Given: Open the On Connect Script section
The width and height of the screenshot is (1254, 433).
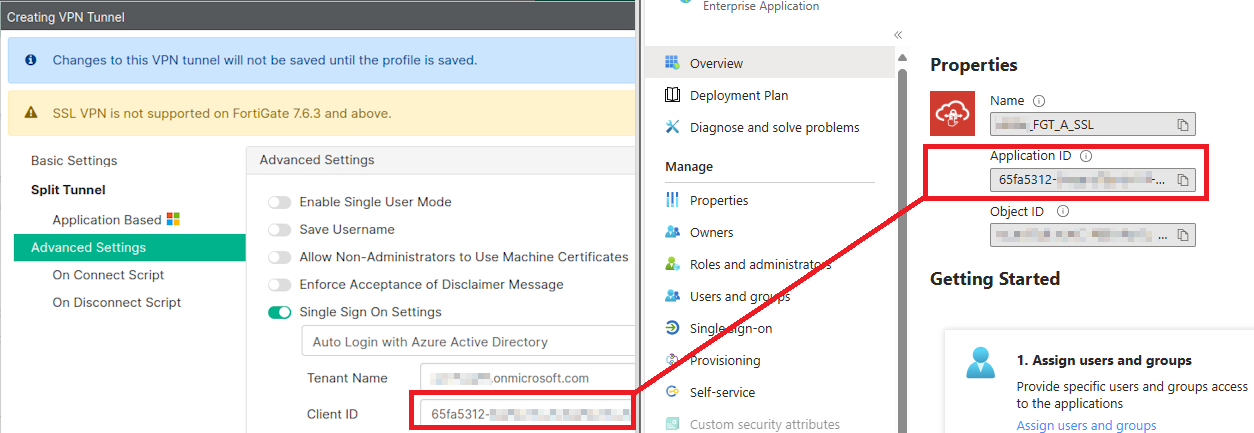Looking at the screenshot, I should 108,275.
